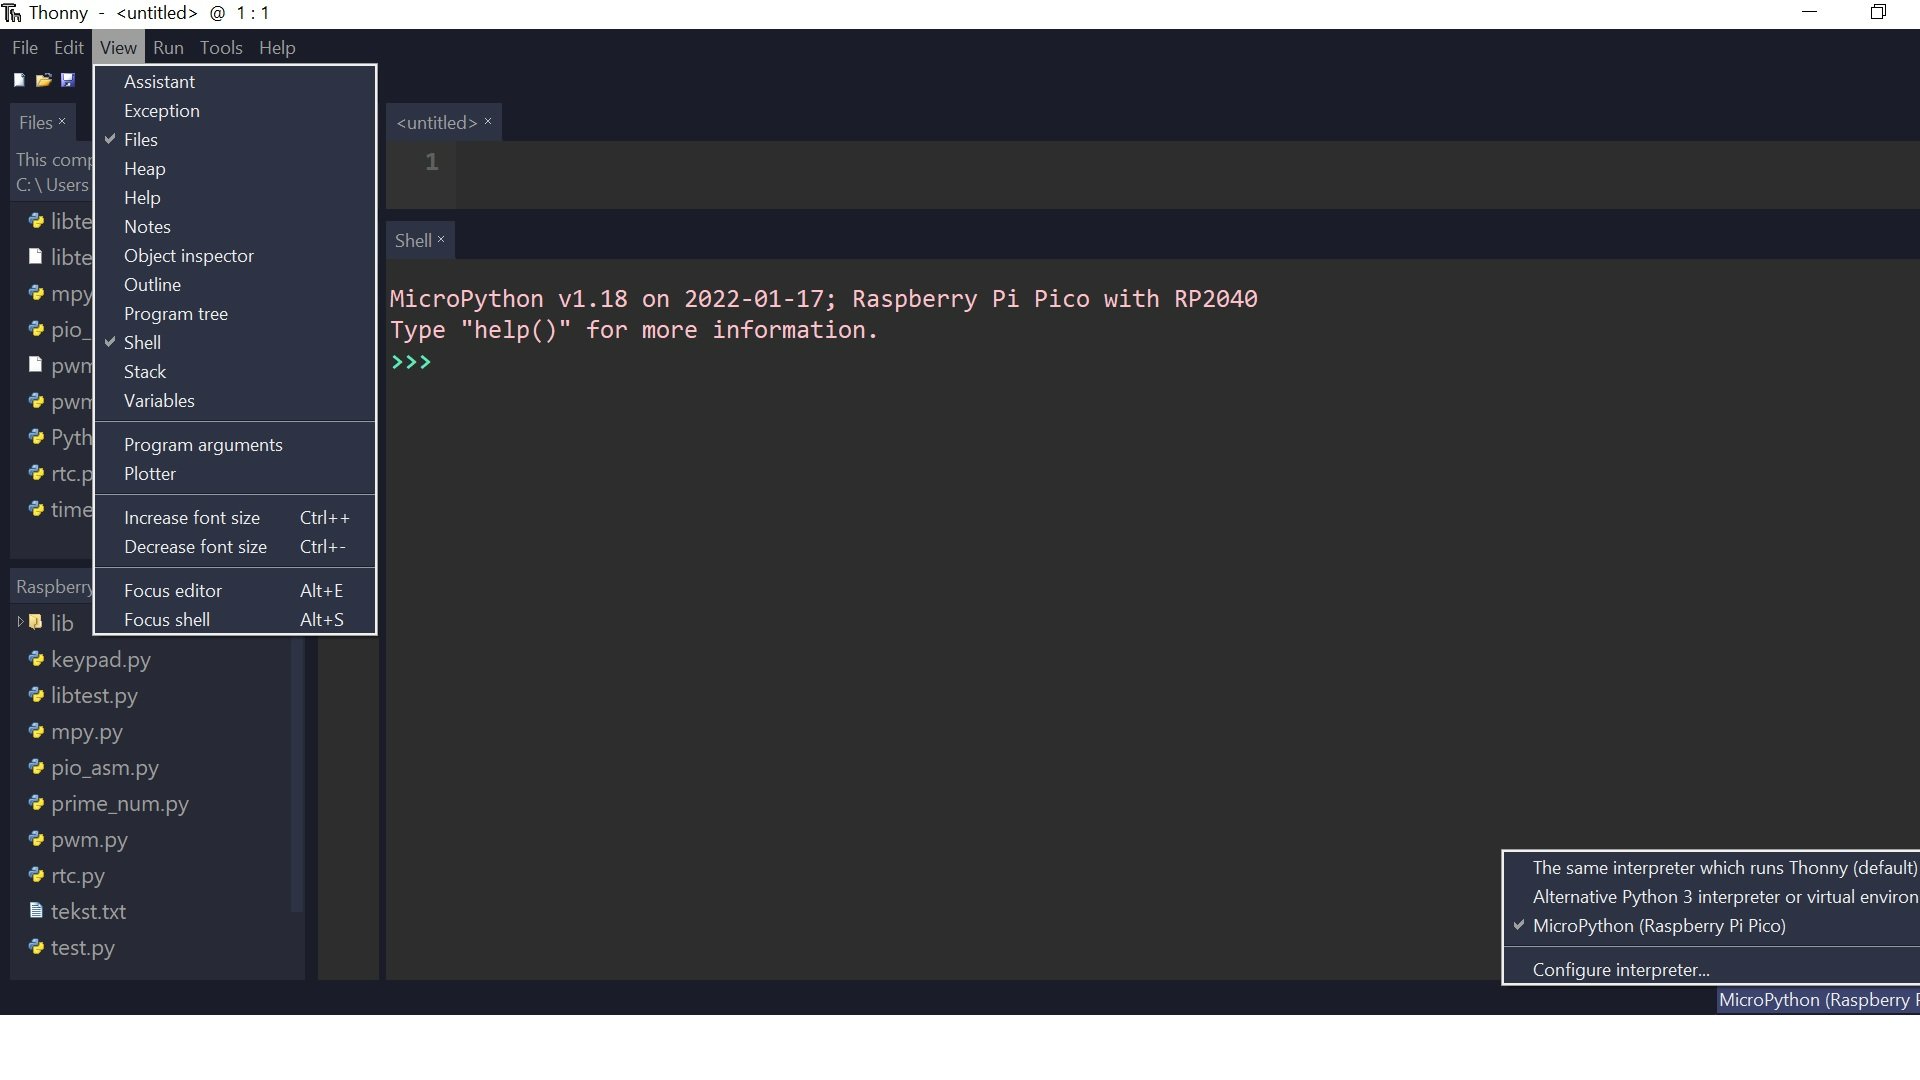The width and height of the screenshot is (1920, 1080).
Task: Open the interpreter selector in status bar
Action: 1818,1000
